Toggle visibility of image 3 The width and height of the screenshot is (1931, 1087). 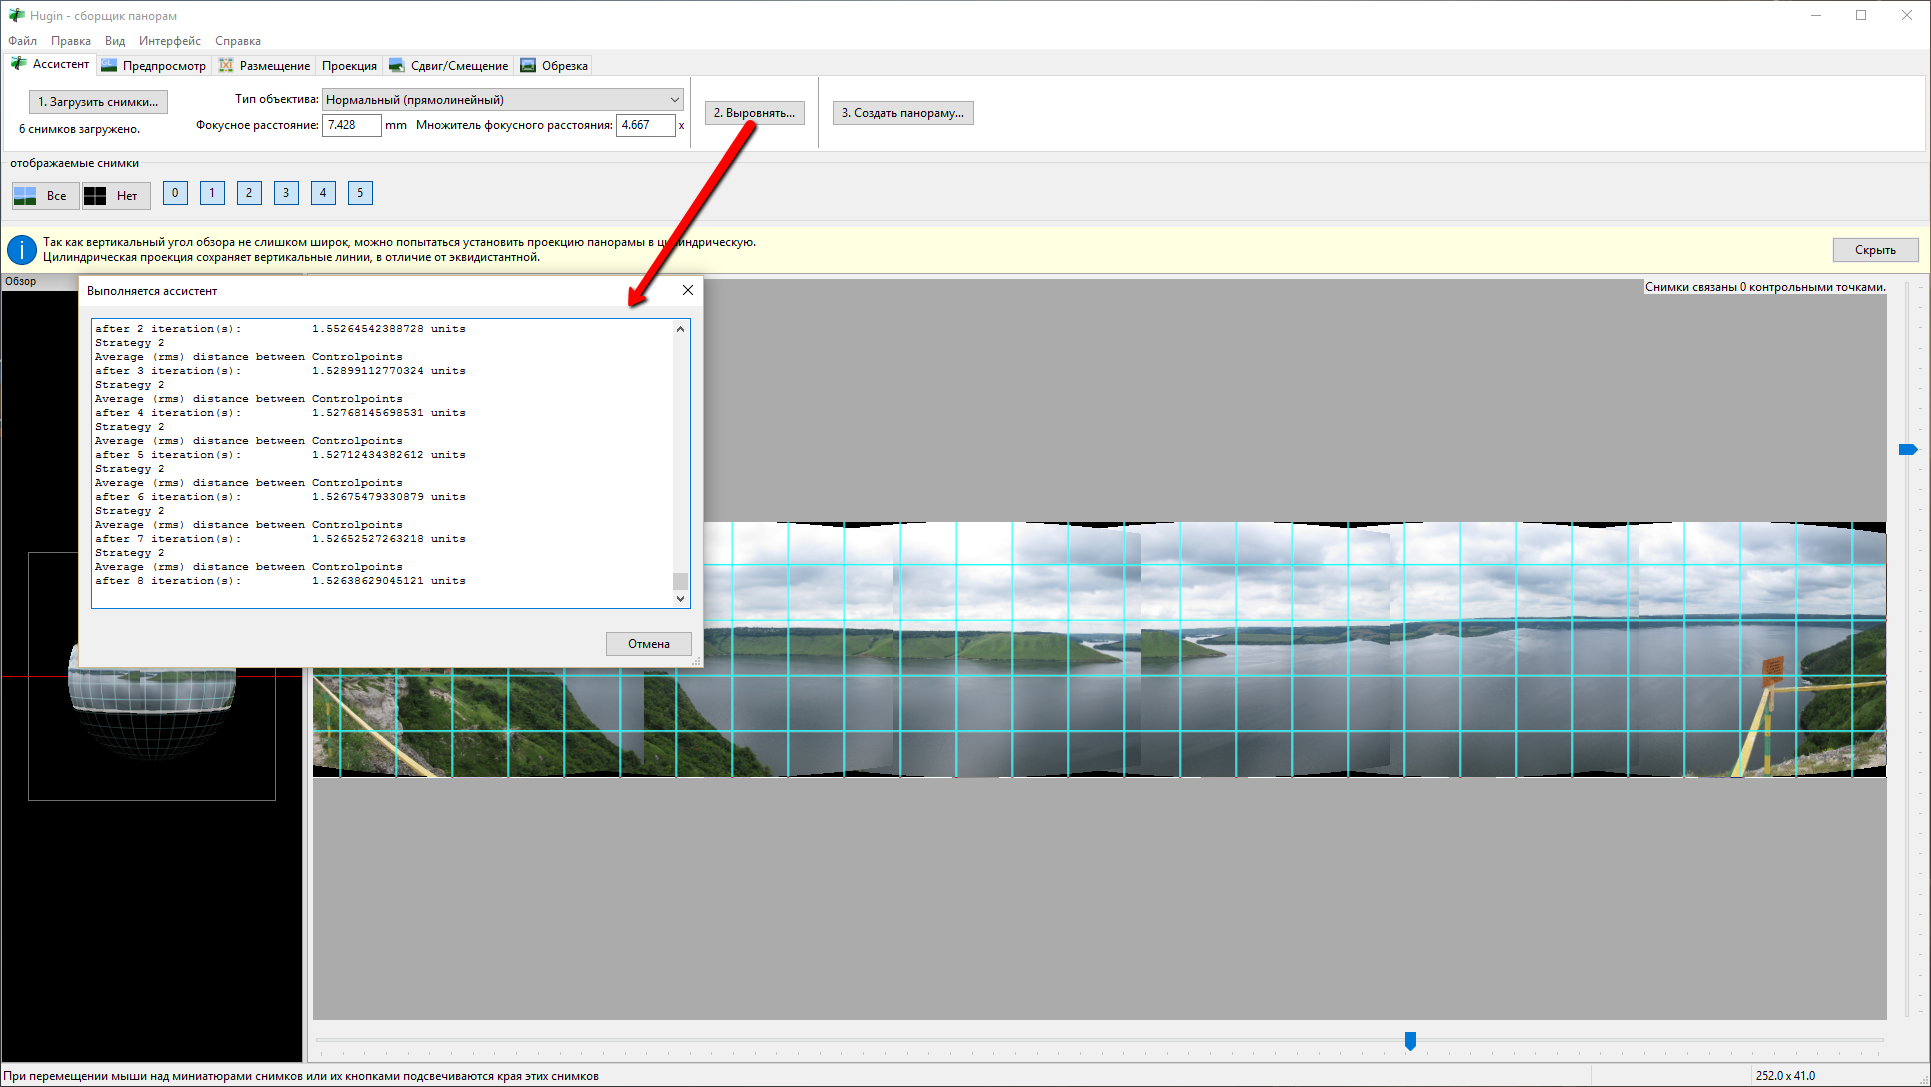coord(286,193)
